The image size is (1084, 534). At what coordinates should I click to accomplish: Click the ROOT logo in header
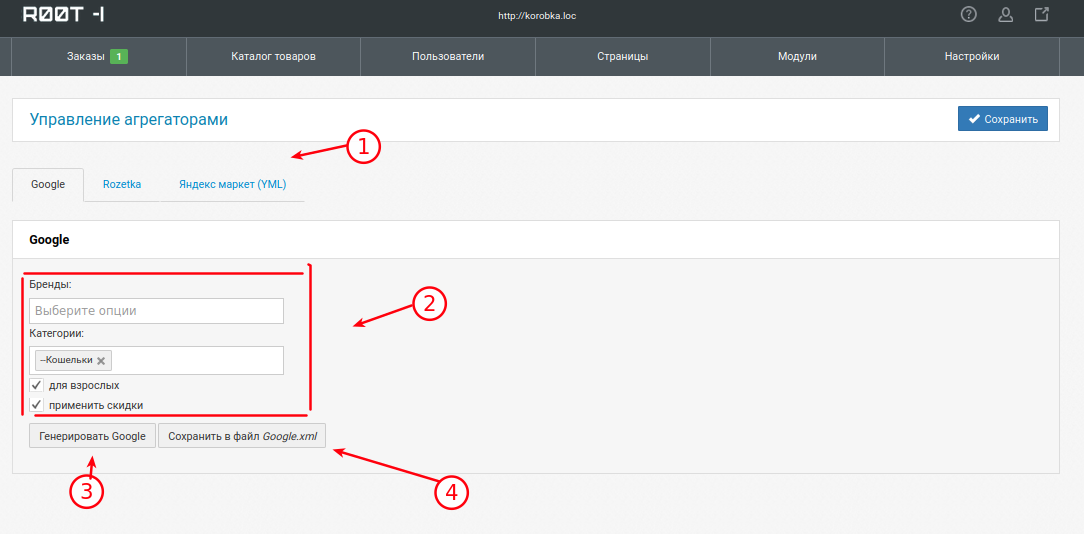click(64, 14)
